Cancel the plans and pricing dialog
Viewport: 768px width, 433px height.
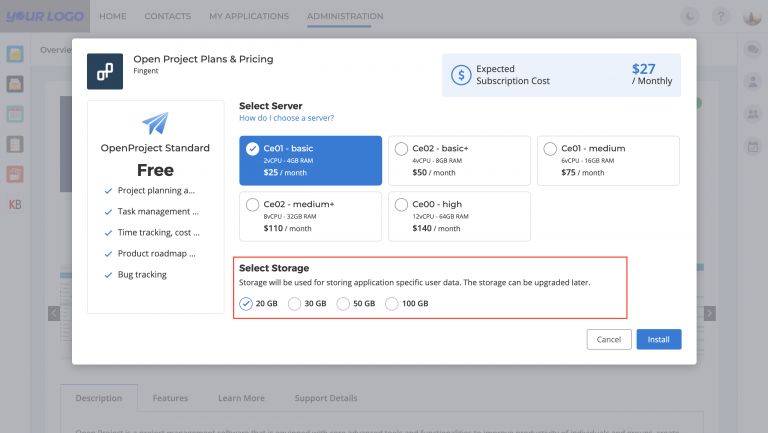609,339
